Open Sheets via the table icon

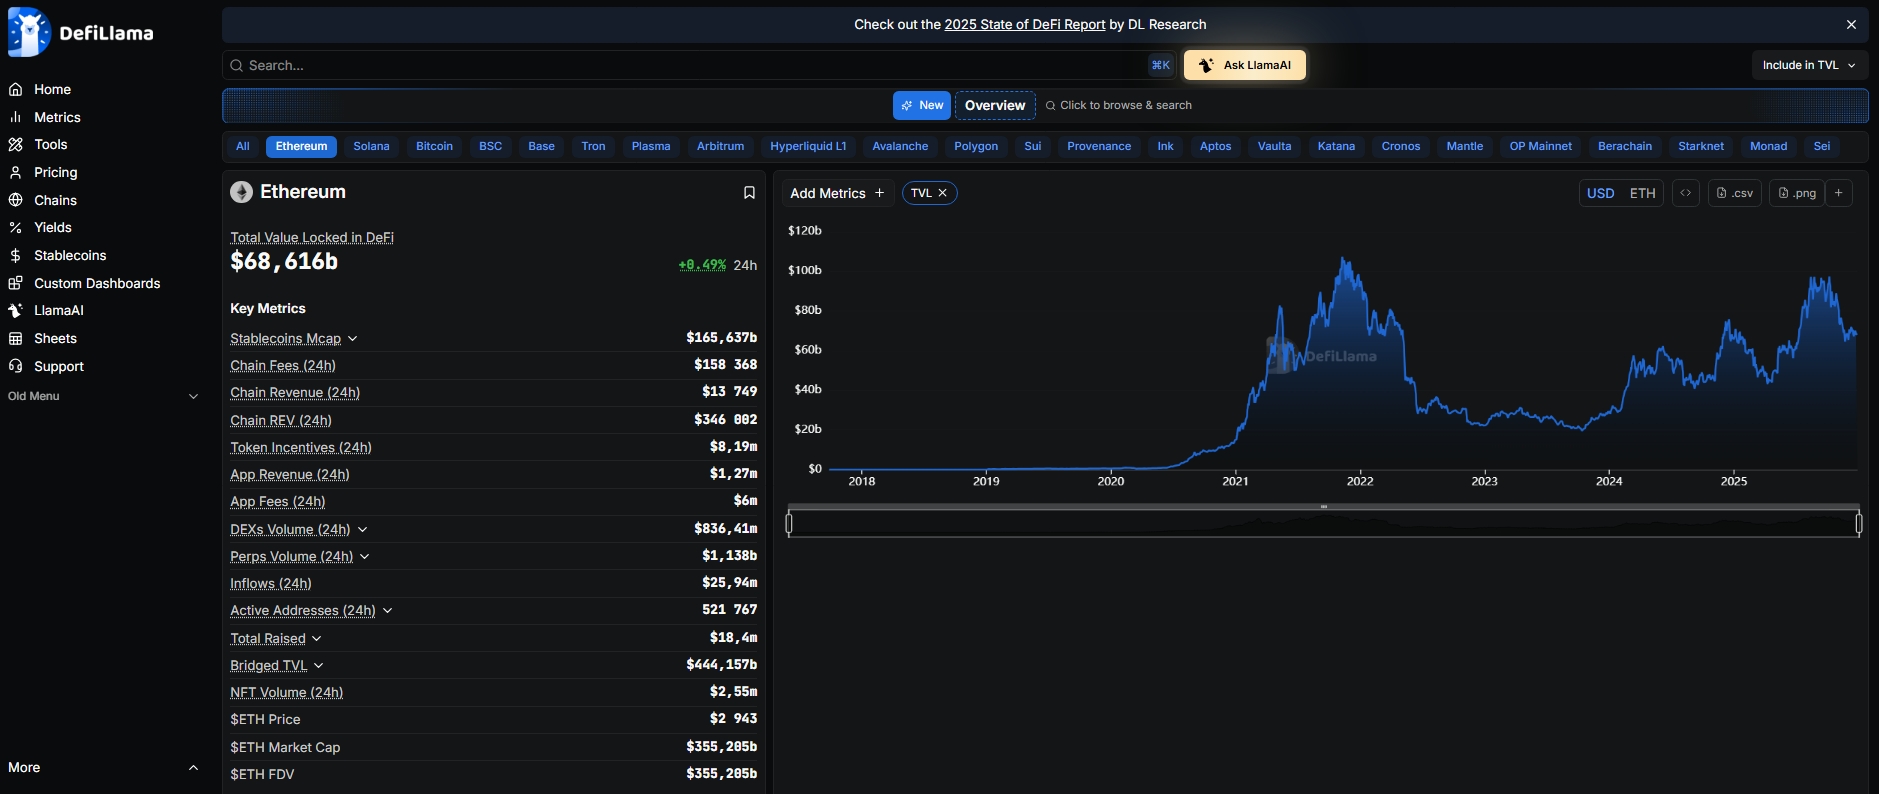(x=16, y=338)
